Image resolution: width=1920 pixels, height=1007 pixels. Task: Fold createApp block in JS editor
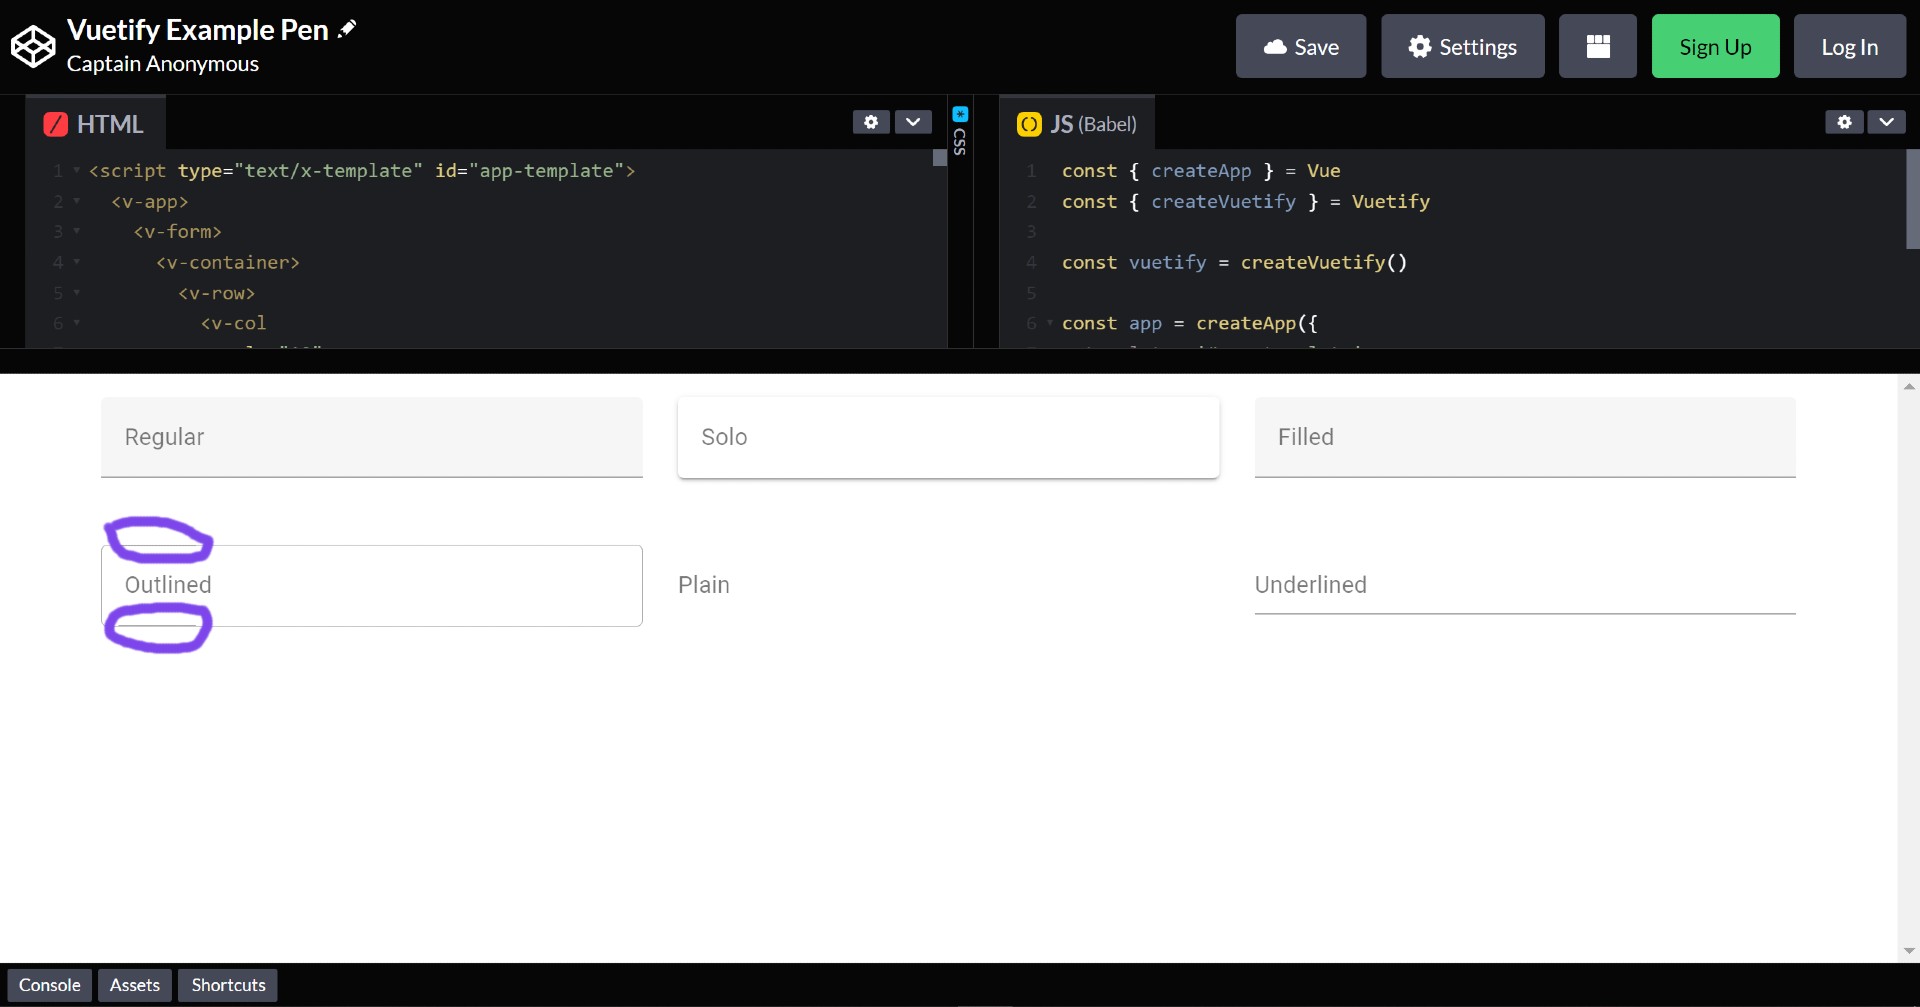1050,323
